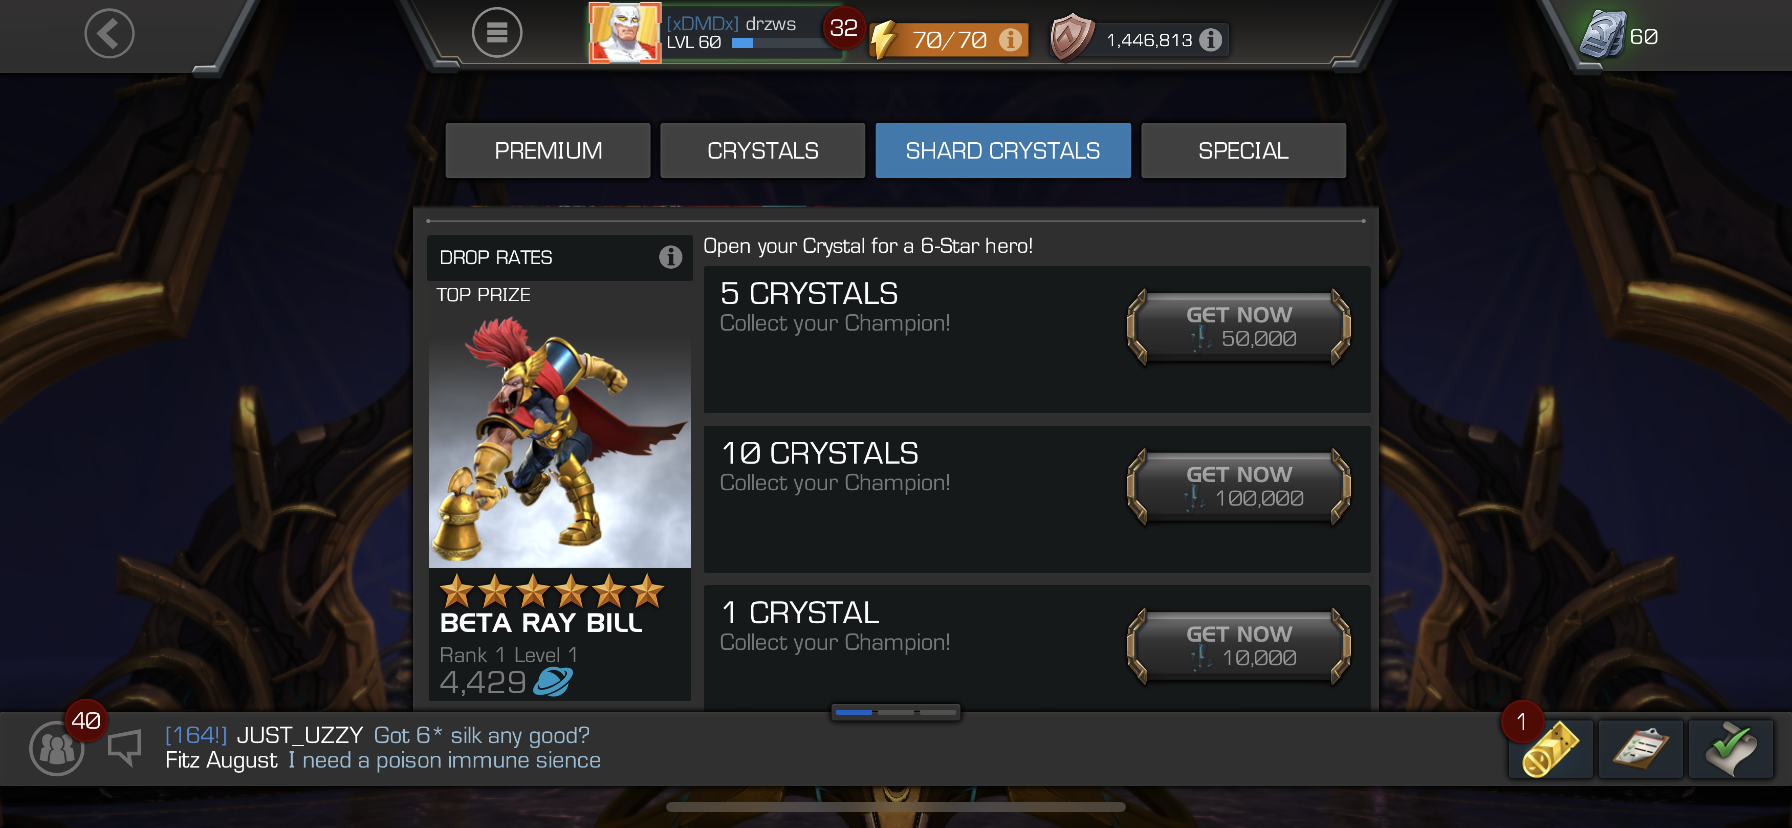Open the units currency icon showing 60
The width and height of the screenshot is (1792, 828).
pyautogui.click(x=1602, y=35)
